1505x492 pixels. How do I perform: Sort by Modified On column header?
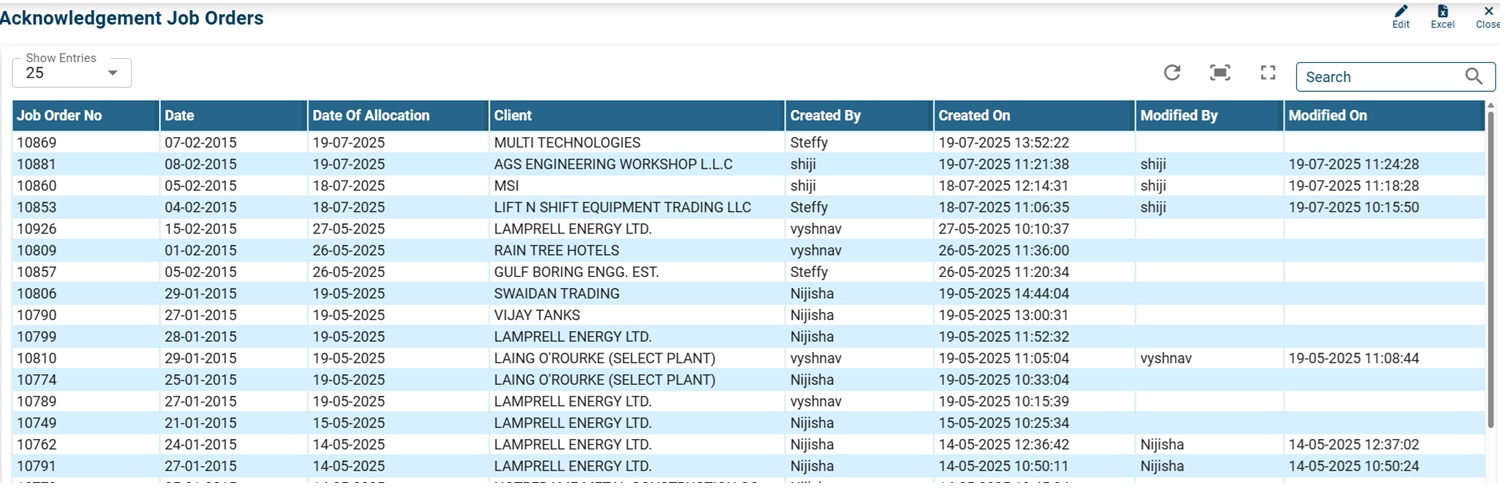pyautogui.click(x=1327, y=116)
